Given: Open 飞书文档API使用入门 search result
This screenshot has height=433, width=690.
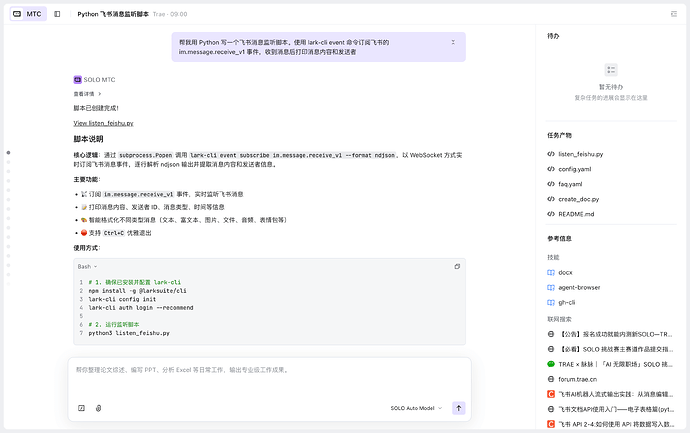Looking at the screenshot, I should tap(615, 409).
